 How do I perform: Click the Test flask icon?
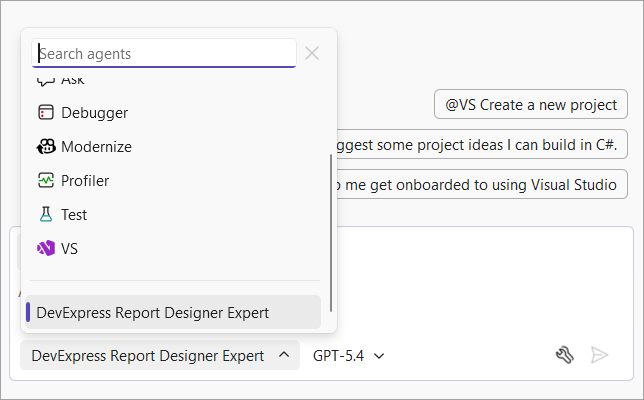coord(46,214)
